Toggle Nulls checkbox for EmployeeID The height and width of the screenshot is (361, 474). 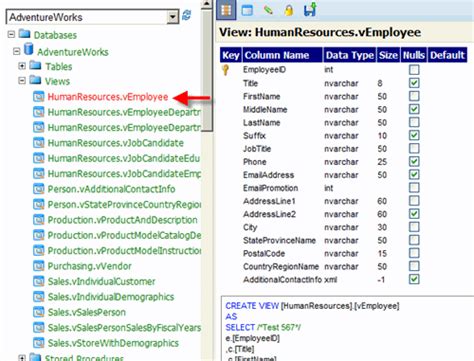point(414,70)
